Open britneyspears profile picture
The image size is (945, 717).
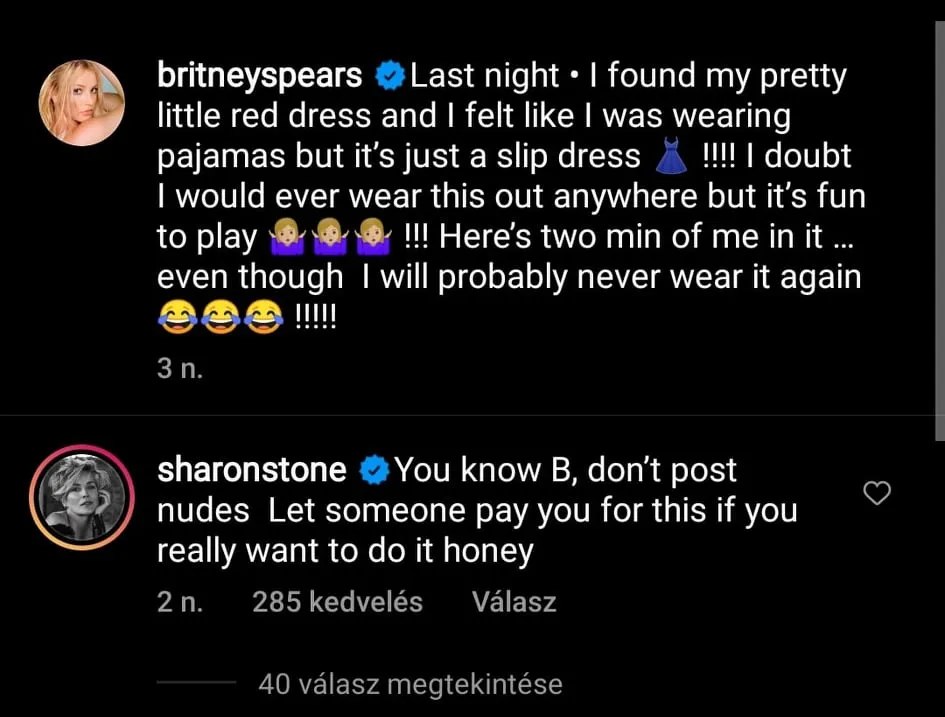click(82, 102)
